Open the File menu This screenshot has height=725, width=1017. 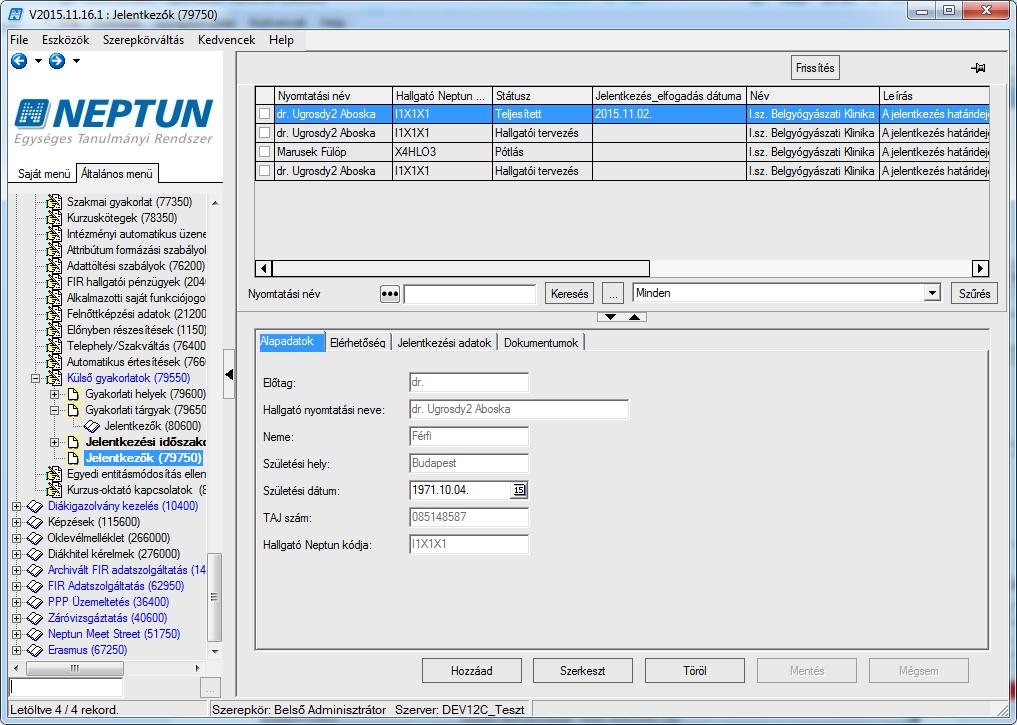coord(19,40)
